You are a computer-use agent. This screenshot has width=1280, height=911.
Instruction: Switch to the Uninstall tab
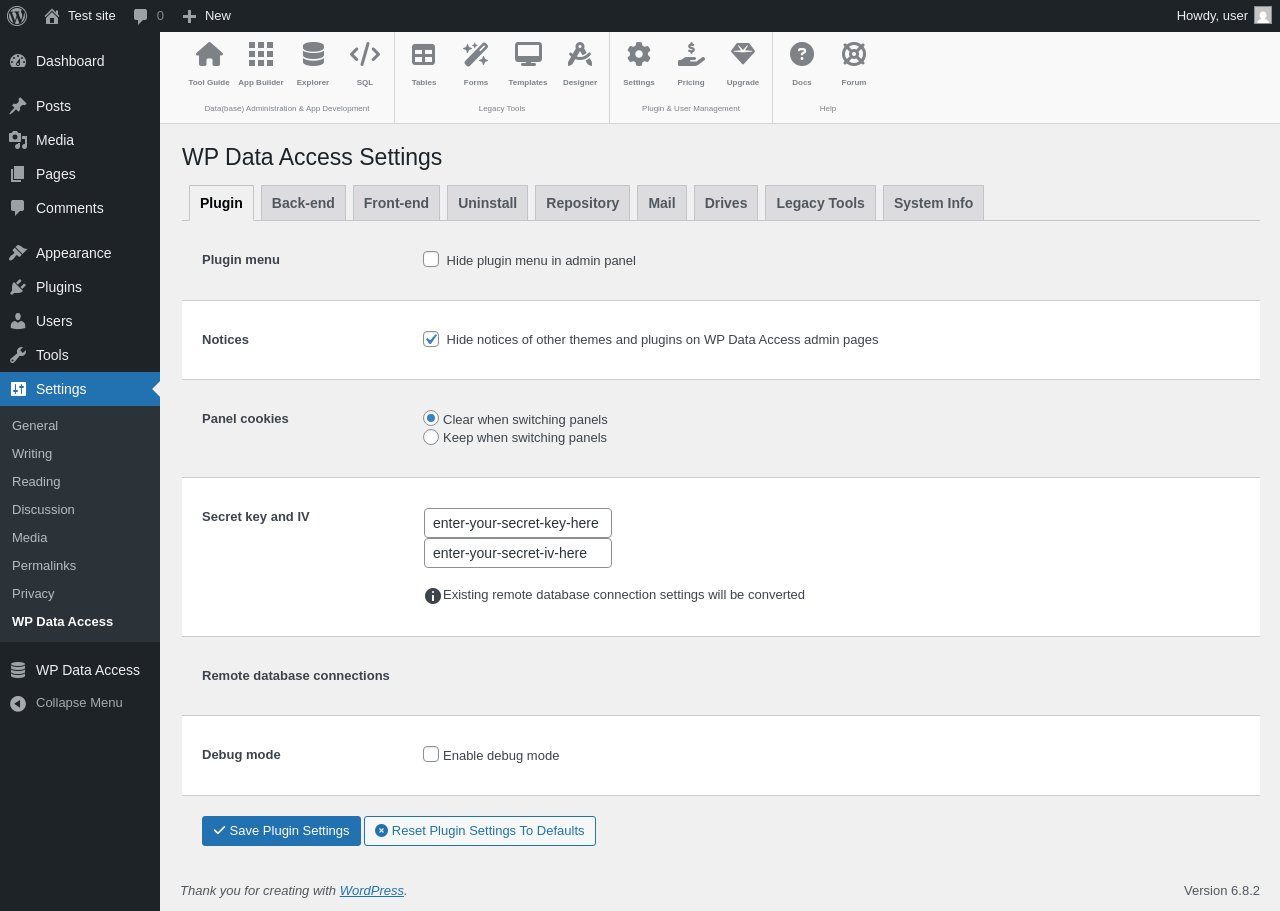(487, 203)
